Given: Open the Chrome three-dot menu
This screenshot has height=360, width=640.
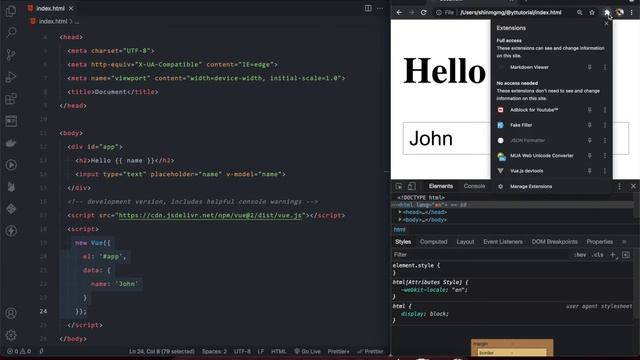Looking at the screenshot, I should (631, 12).
